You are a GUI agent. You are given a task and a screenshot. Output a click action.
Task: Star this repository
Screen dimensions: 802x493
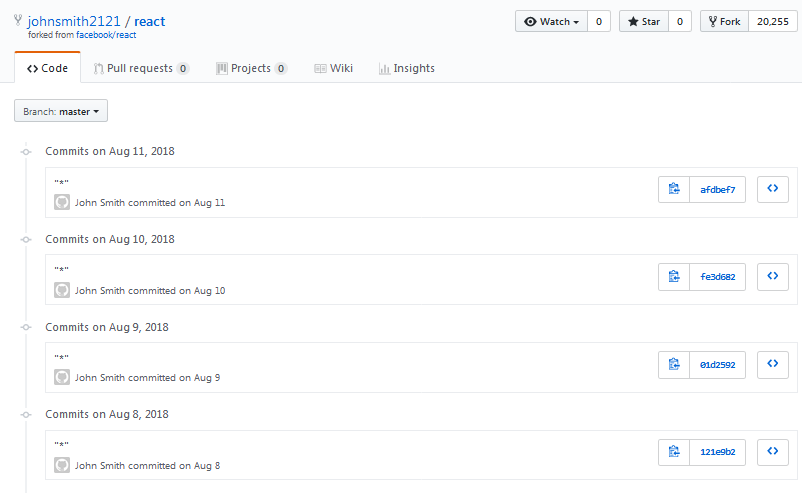(x=644, y=21)
